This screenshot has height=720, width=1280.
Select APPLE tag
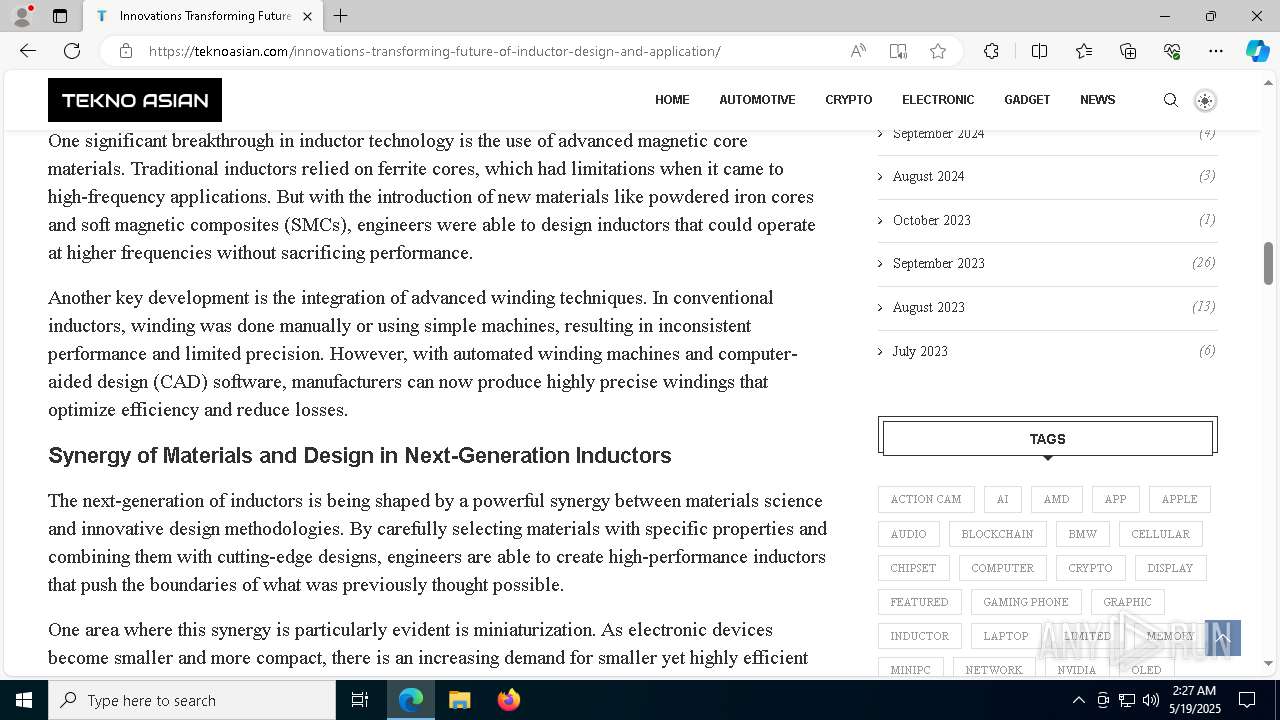1179,499
